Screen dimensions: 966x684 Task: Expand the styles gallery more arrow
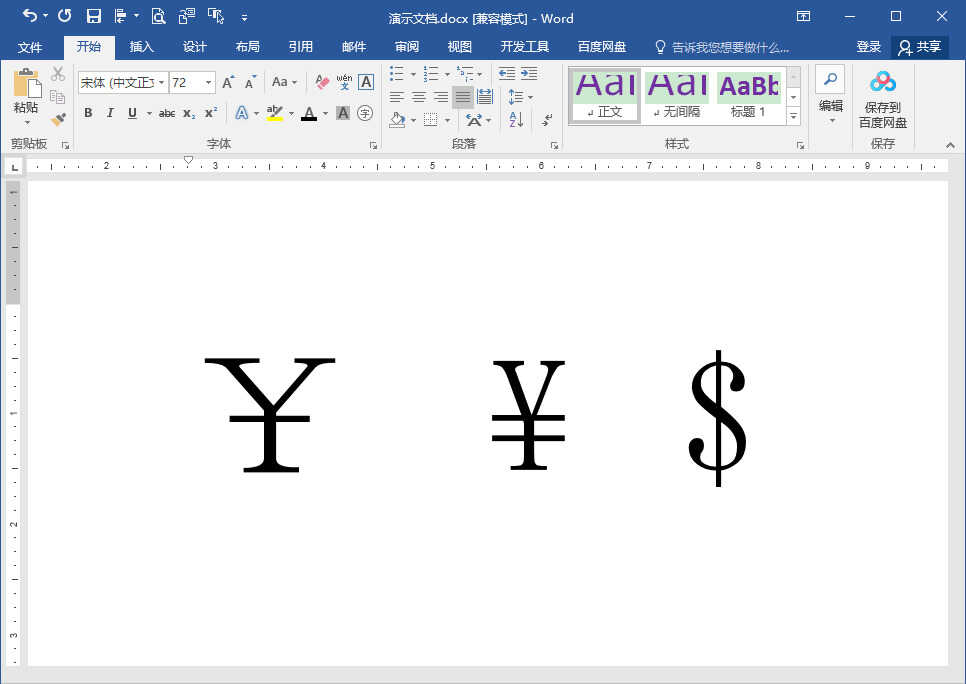coord(794,116)
